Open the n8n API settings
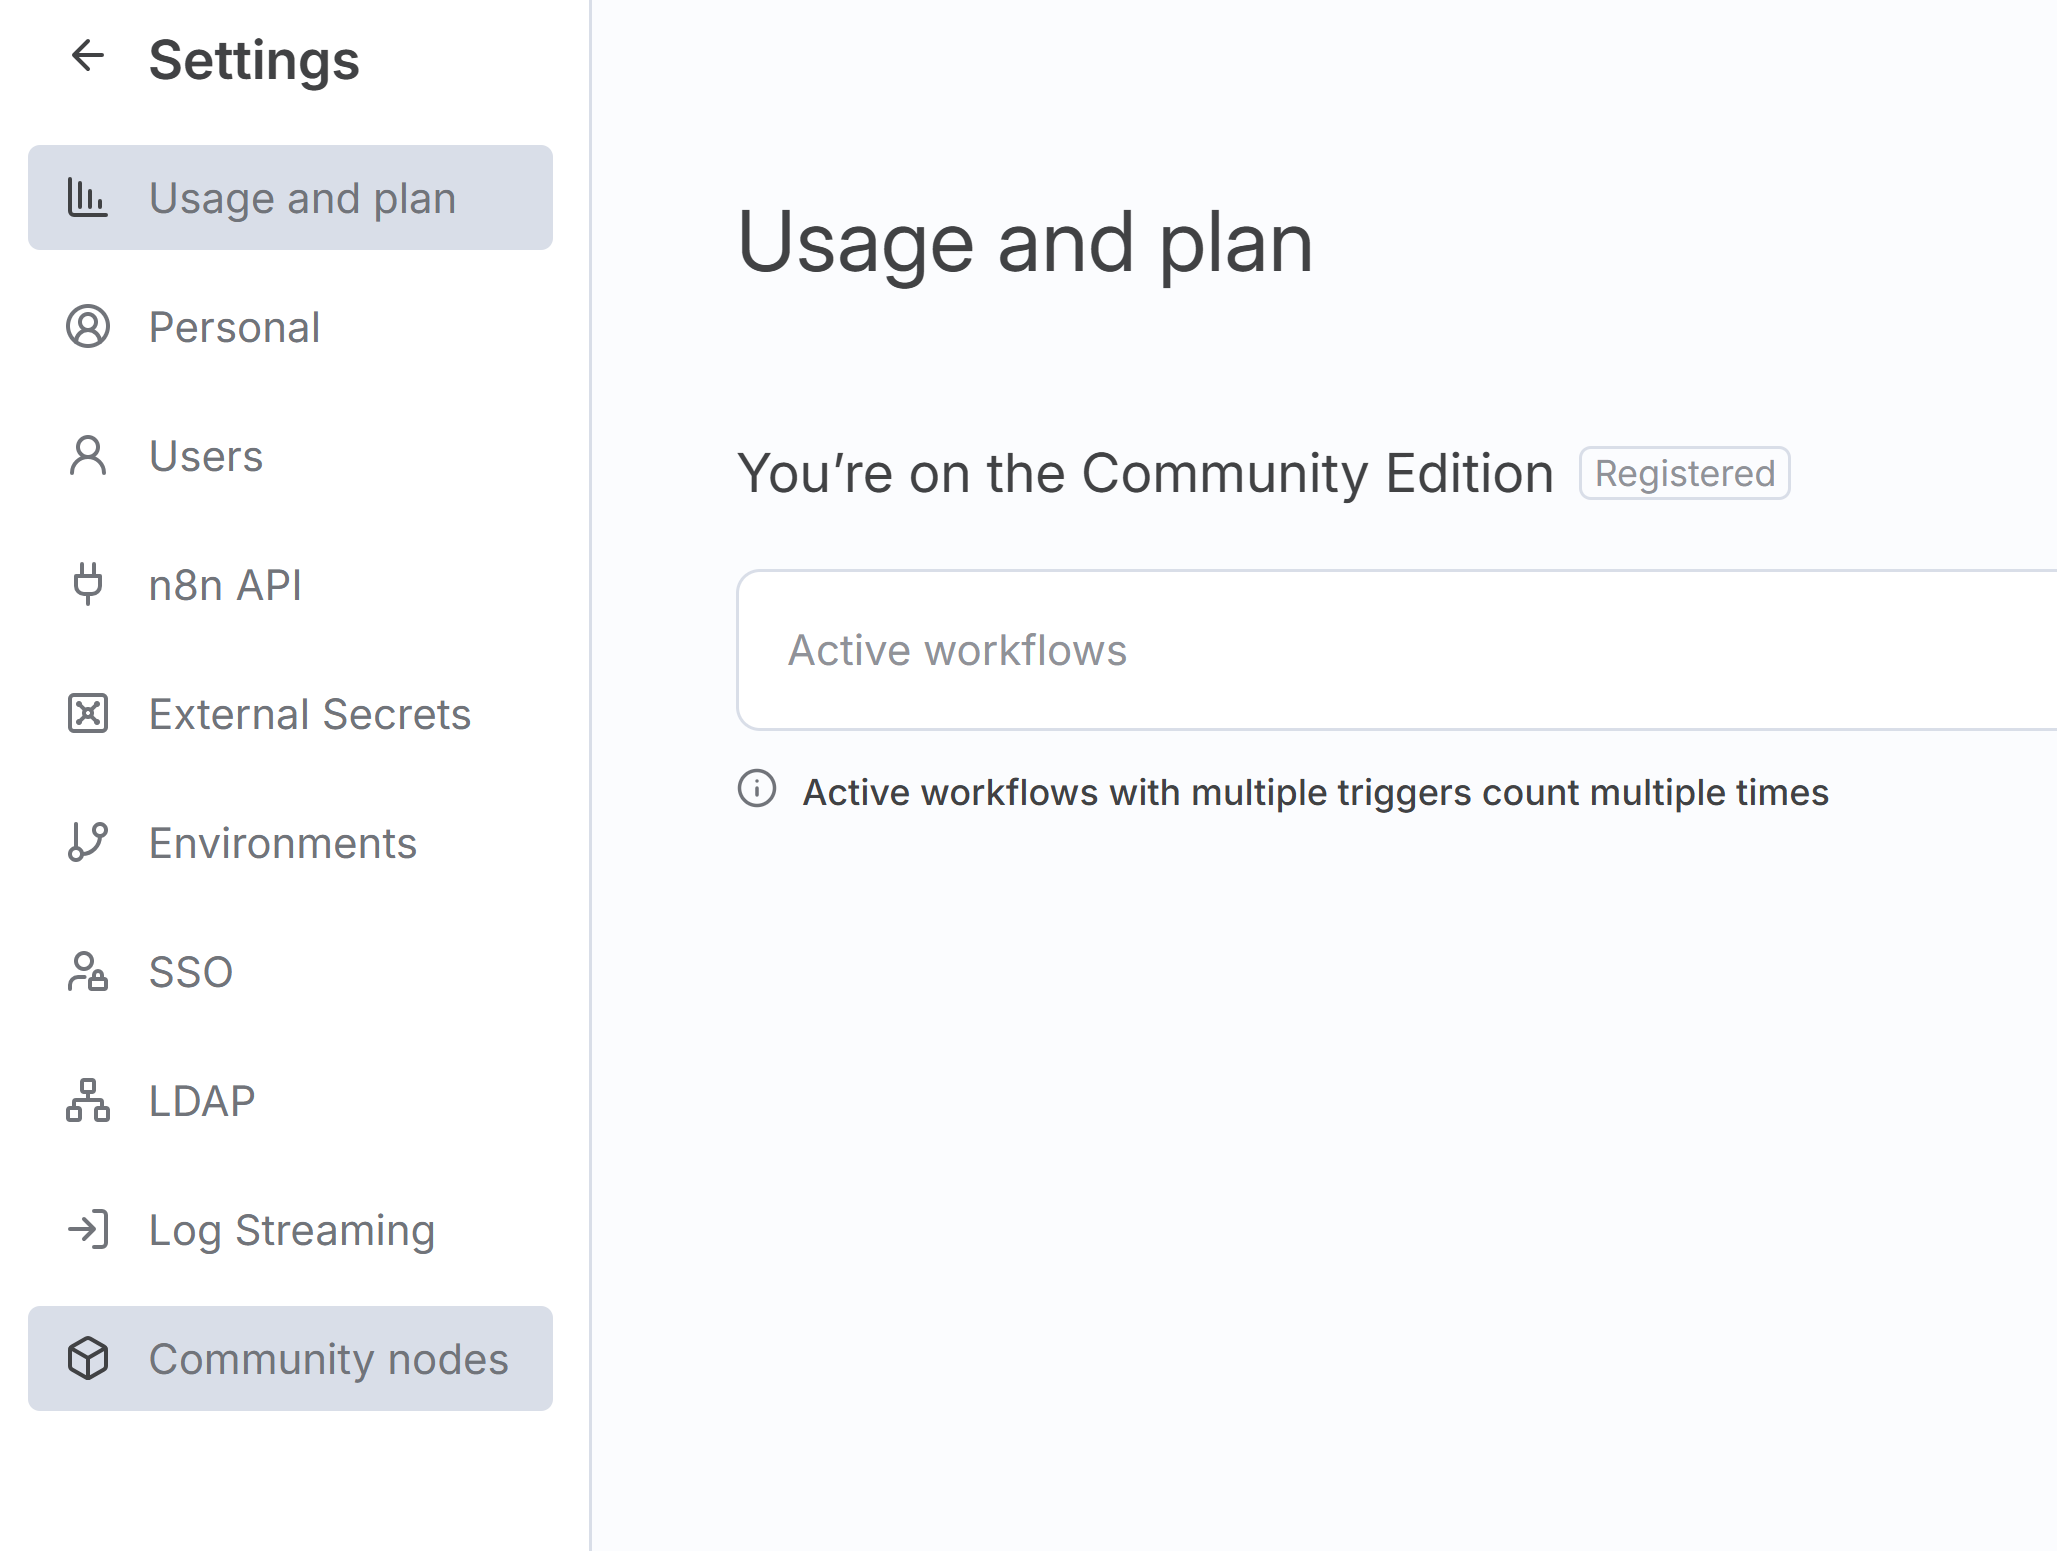2057x1551 pixels. [225, 585]
